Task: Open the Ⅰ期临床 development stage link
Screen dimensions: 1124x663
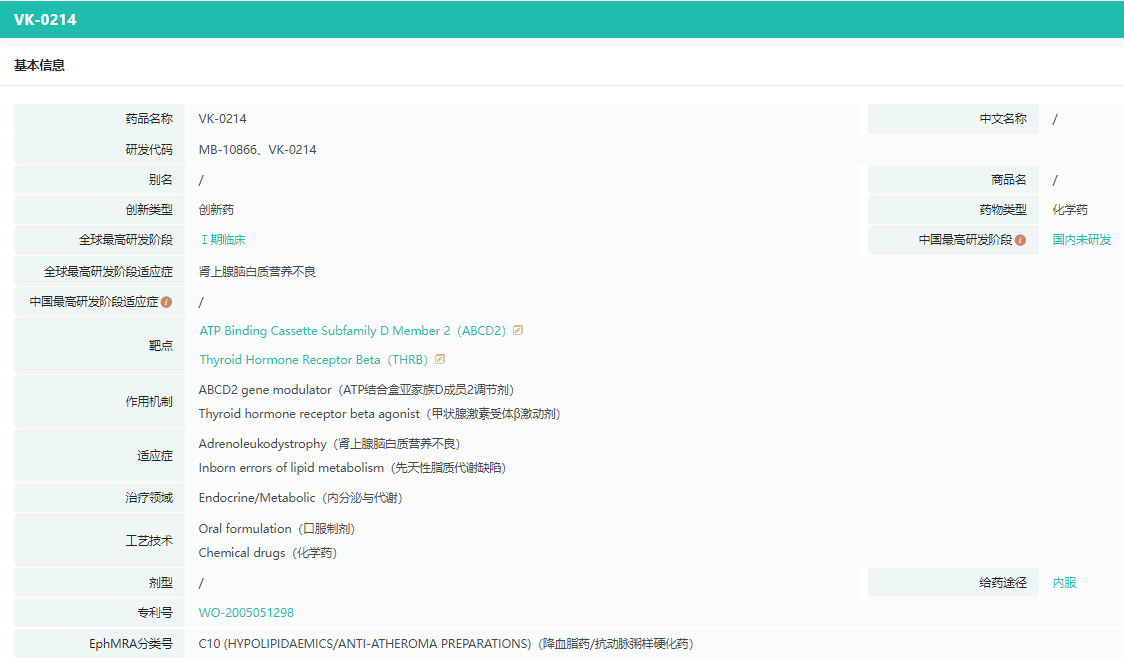Action: [223, 240]
